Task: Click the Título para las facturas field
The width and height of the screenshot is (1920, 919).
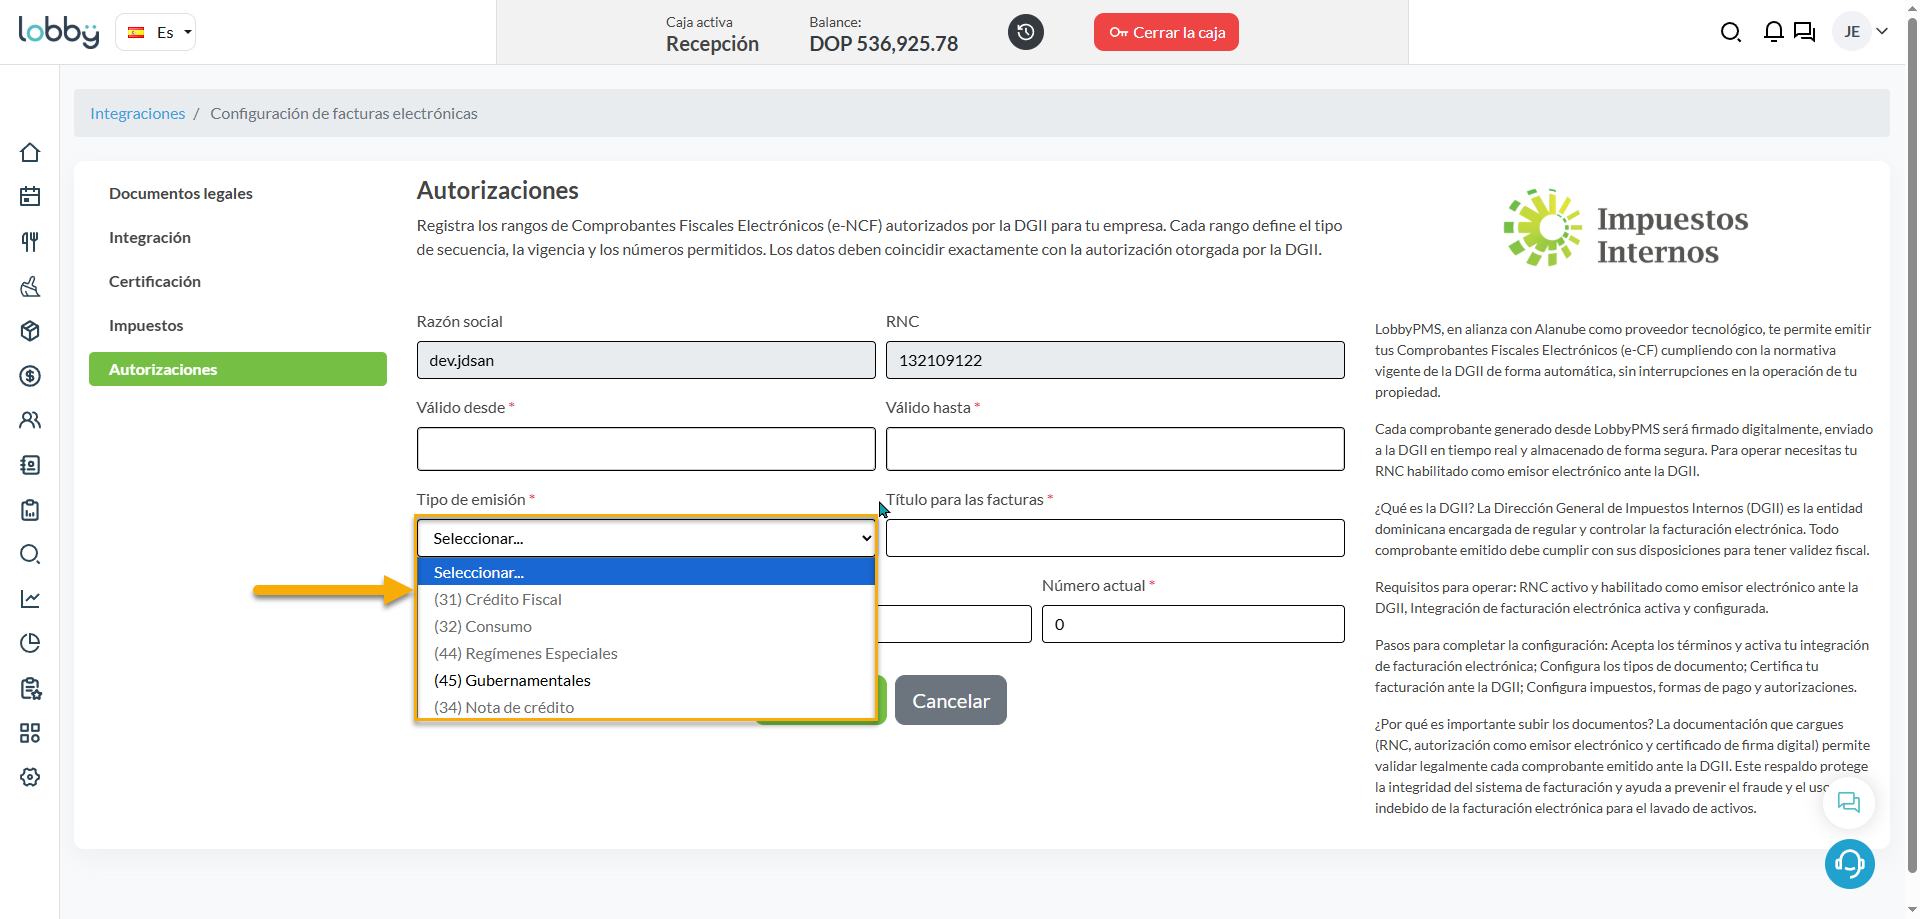Action: point(1115,538)
